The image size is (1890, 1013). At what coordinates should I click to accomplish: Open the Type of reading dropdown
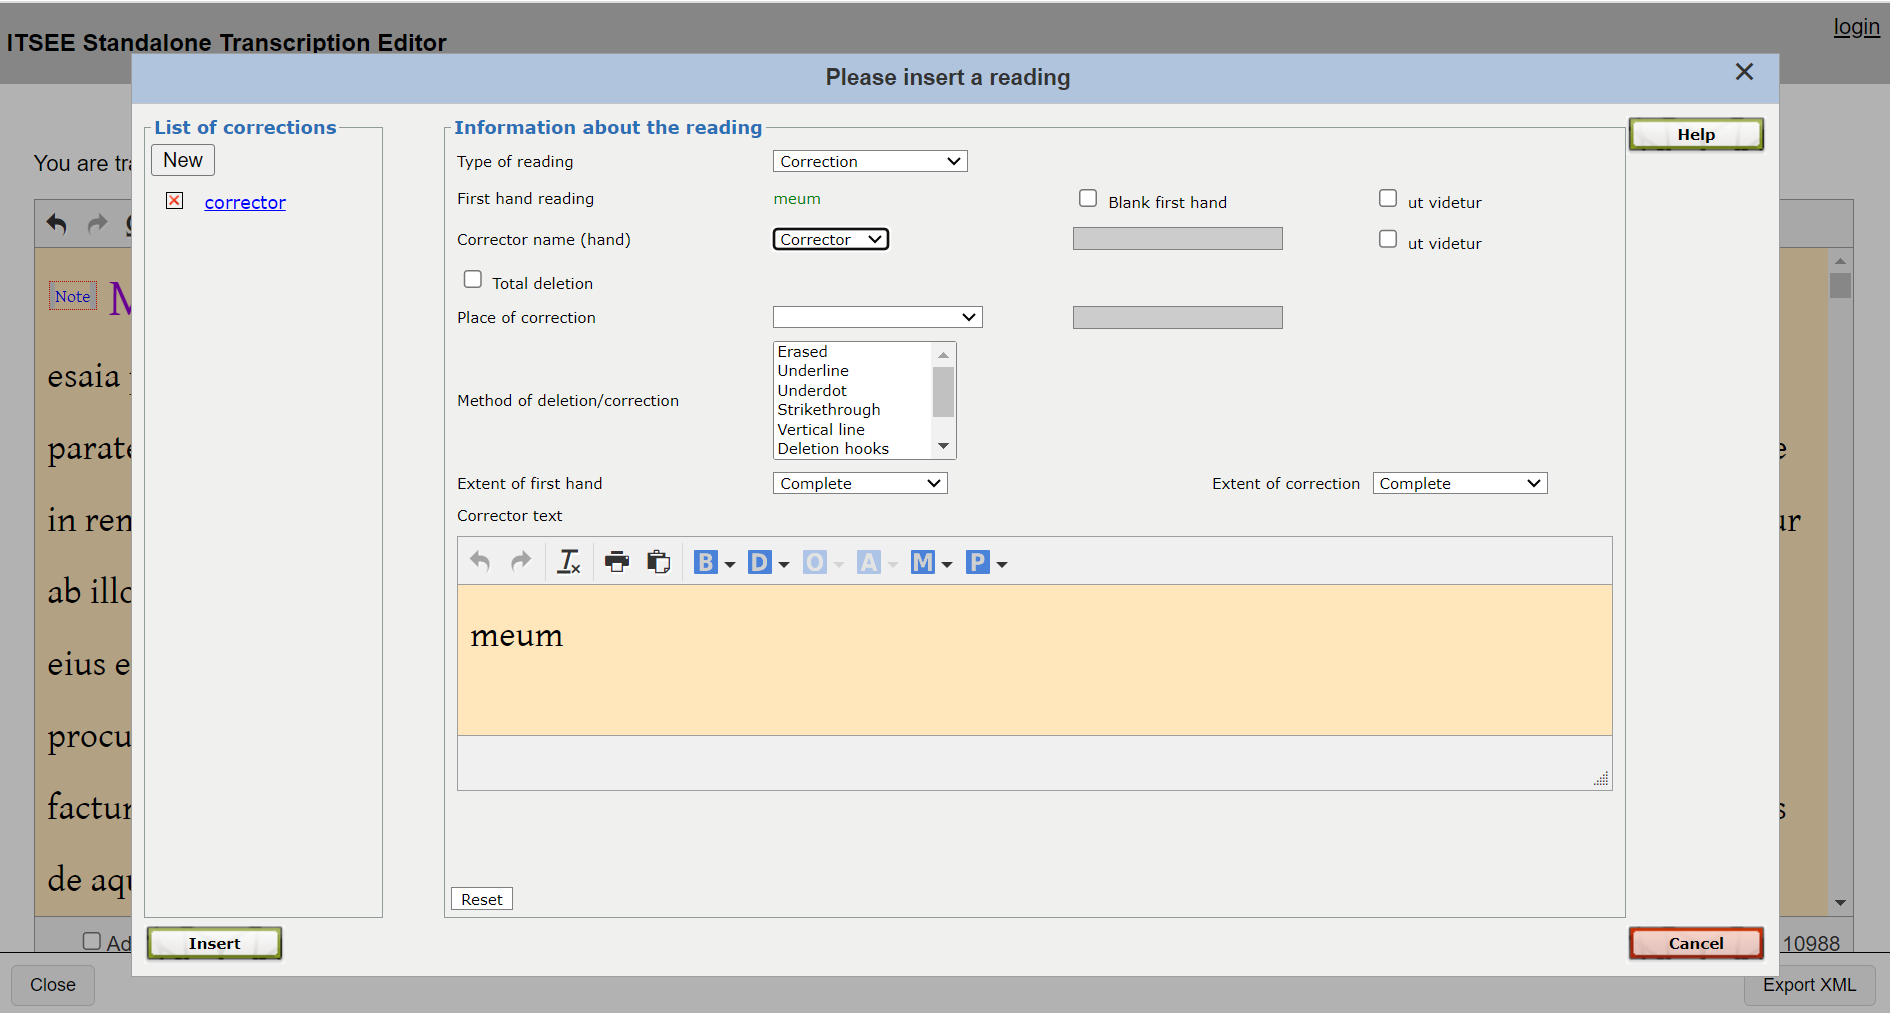pos(870,161)
